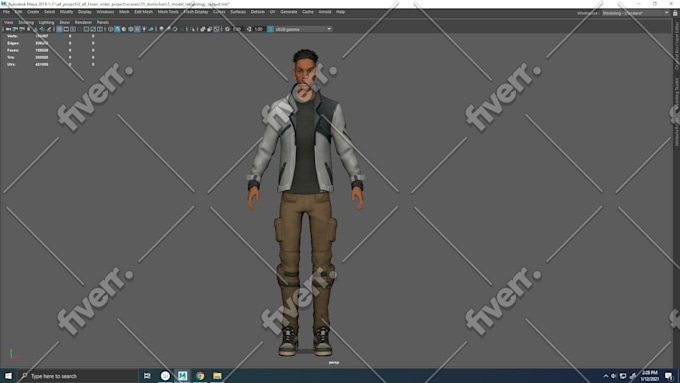Open the Channel Box / Layer Editor side tab
680x383 pixels.
click(x=677, y=45)
